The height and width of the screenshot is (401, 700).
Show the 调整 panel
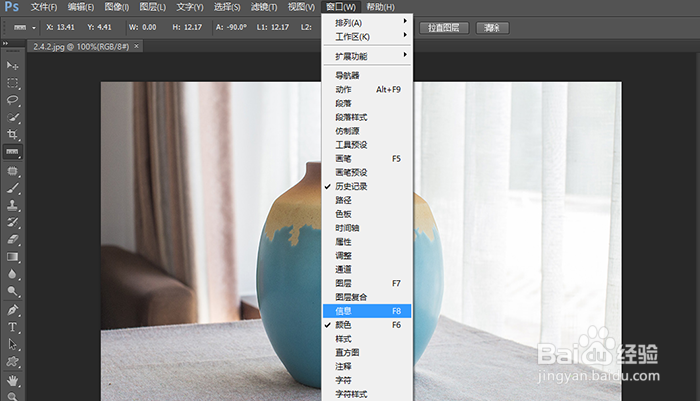tap(367, 255)
